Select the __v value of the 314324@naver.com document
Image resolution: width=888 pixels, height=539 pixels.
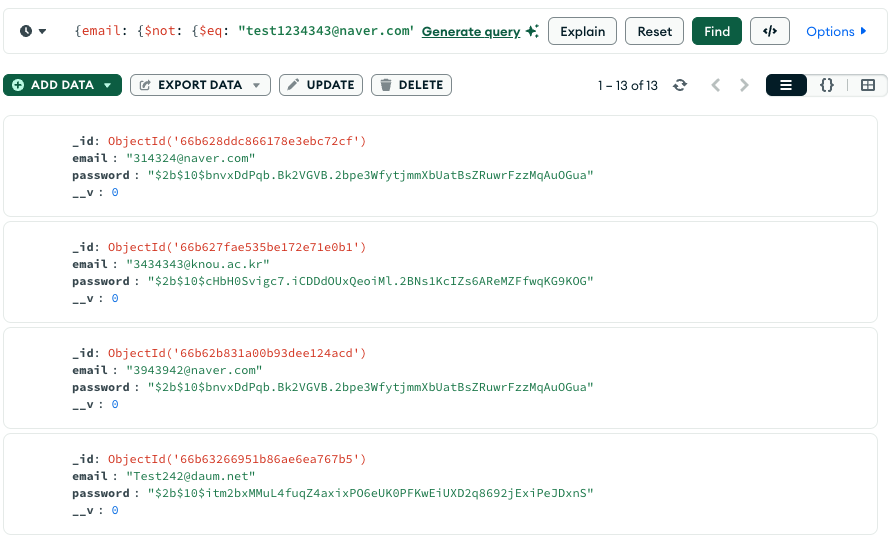[115, 192]
